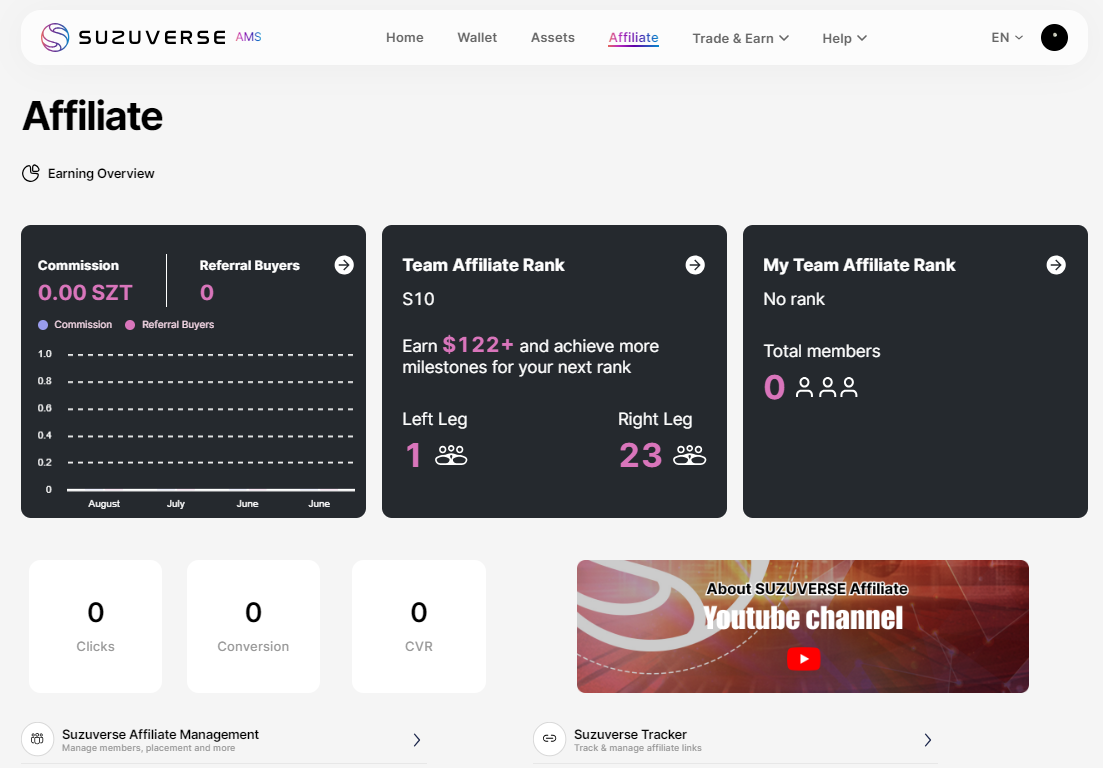Go to the Wallet tab
1103x768 pixels.
pos(477,38)
